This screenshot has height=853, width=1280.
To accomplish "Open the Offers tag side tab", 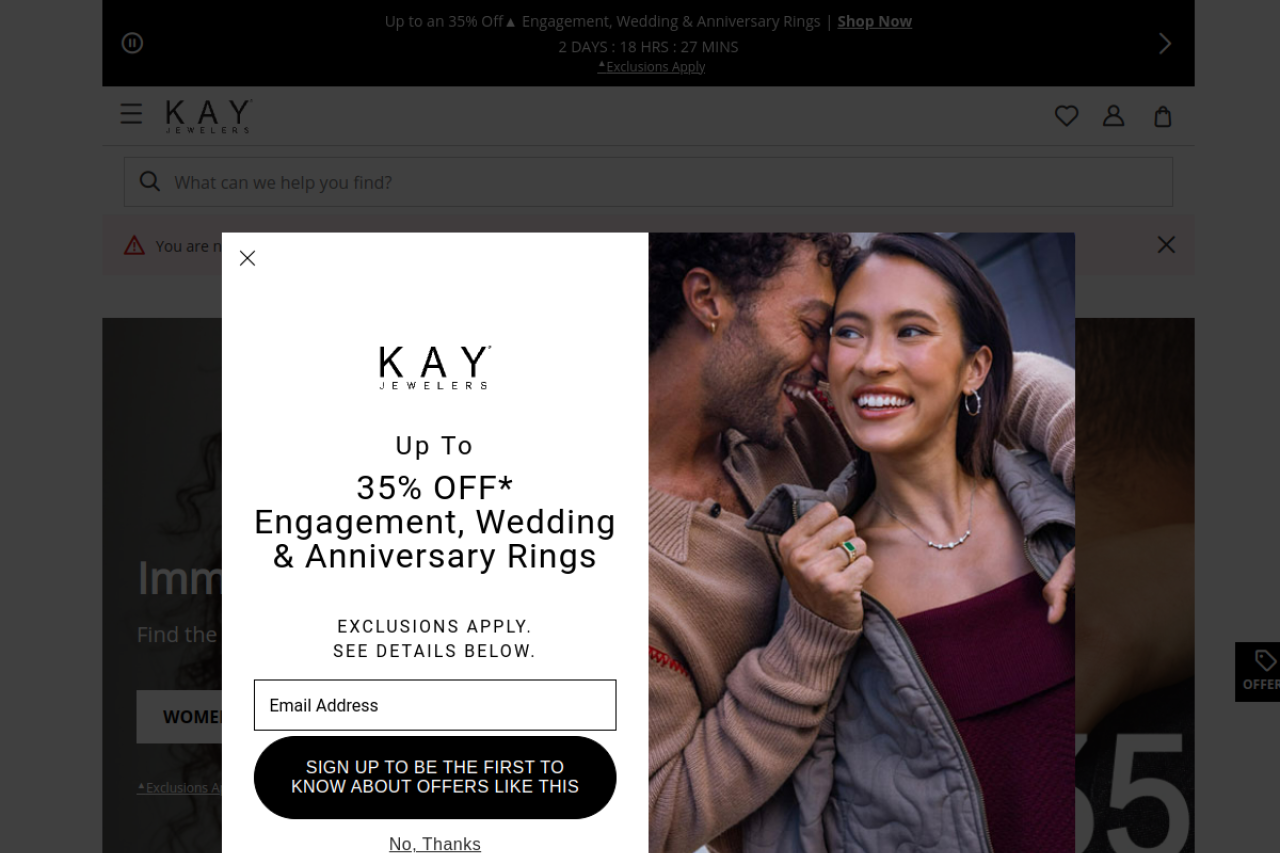I will (x=1258, y=672).
